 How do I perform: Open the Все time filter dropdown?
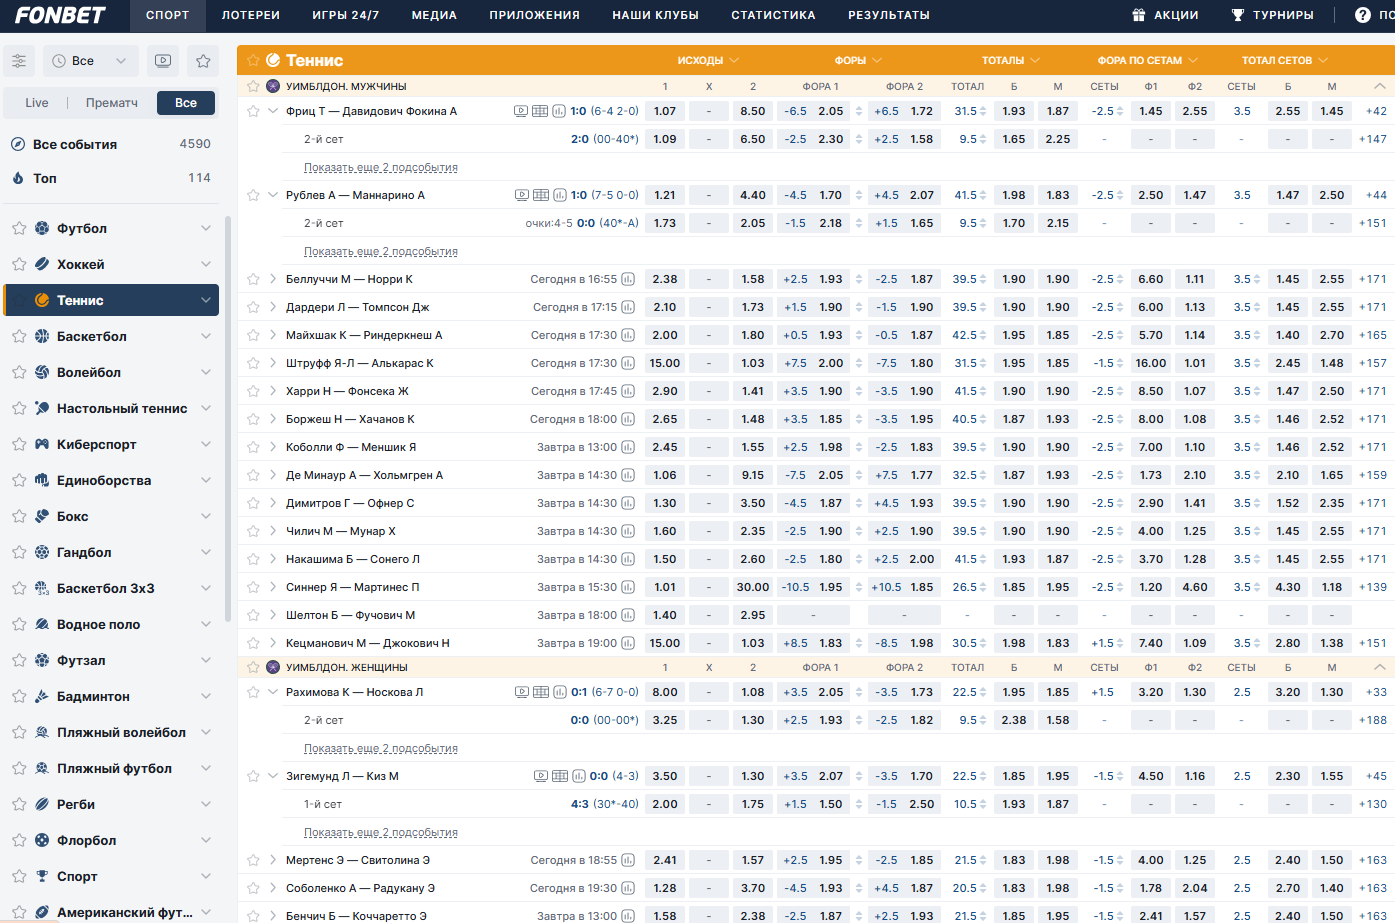coord(91,61)
